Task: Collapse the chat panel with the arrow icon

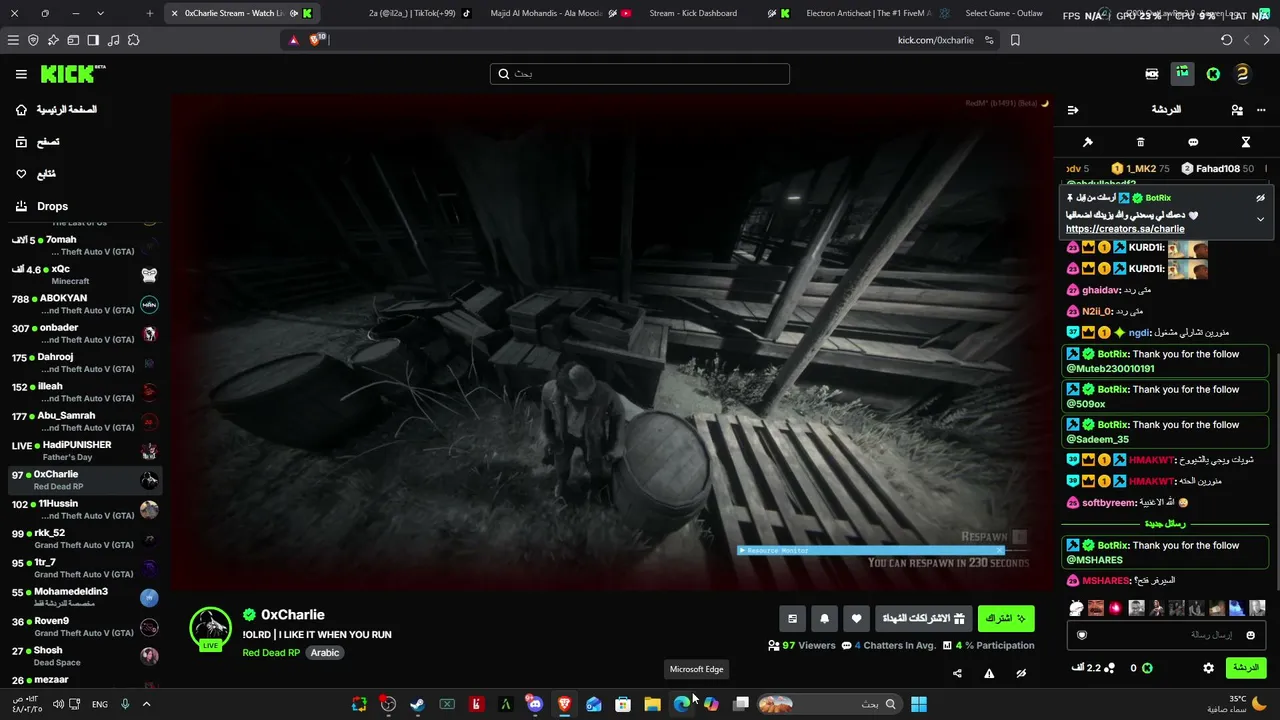Action: point(1073,110)
